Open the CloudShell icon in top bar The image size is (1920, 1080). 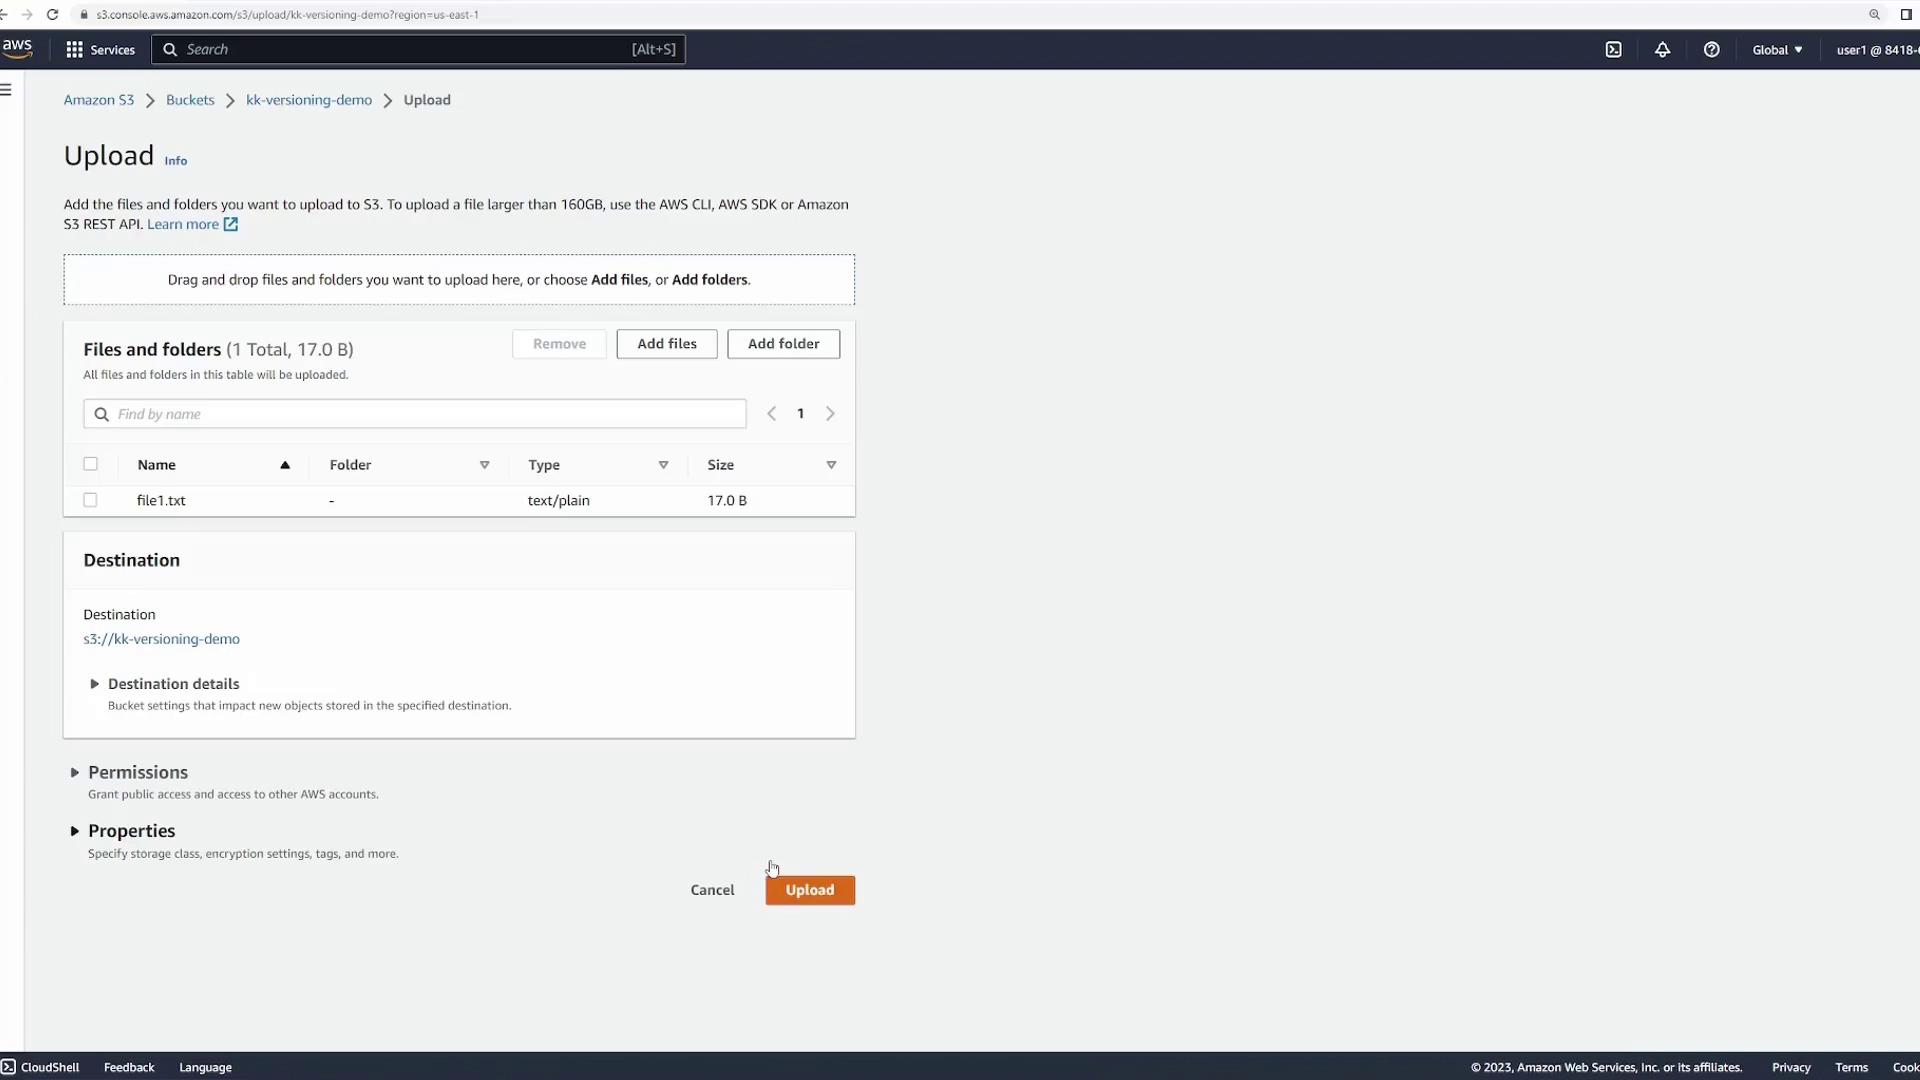1613,50
